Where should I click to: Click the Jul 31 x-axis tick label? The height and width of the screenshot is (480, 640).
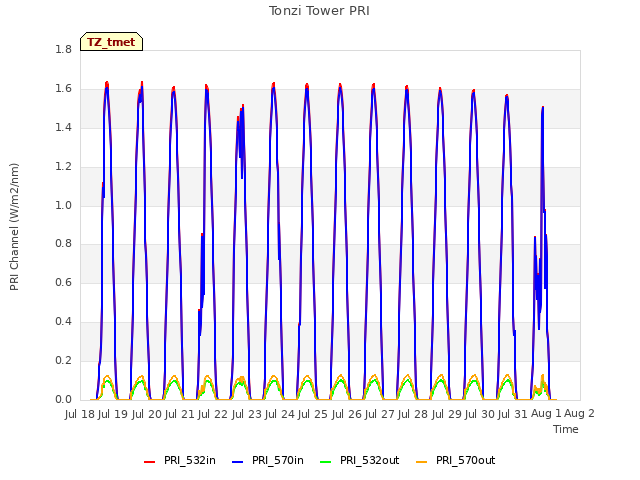click(513, 414)
